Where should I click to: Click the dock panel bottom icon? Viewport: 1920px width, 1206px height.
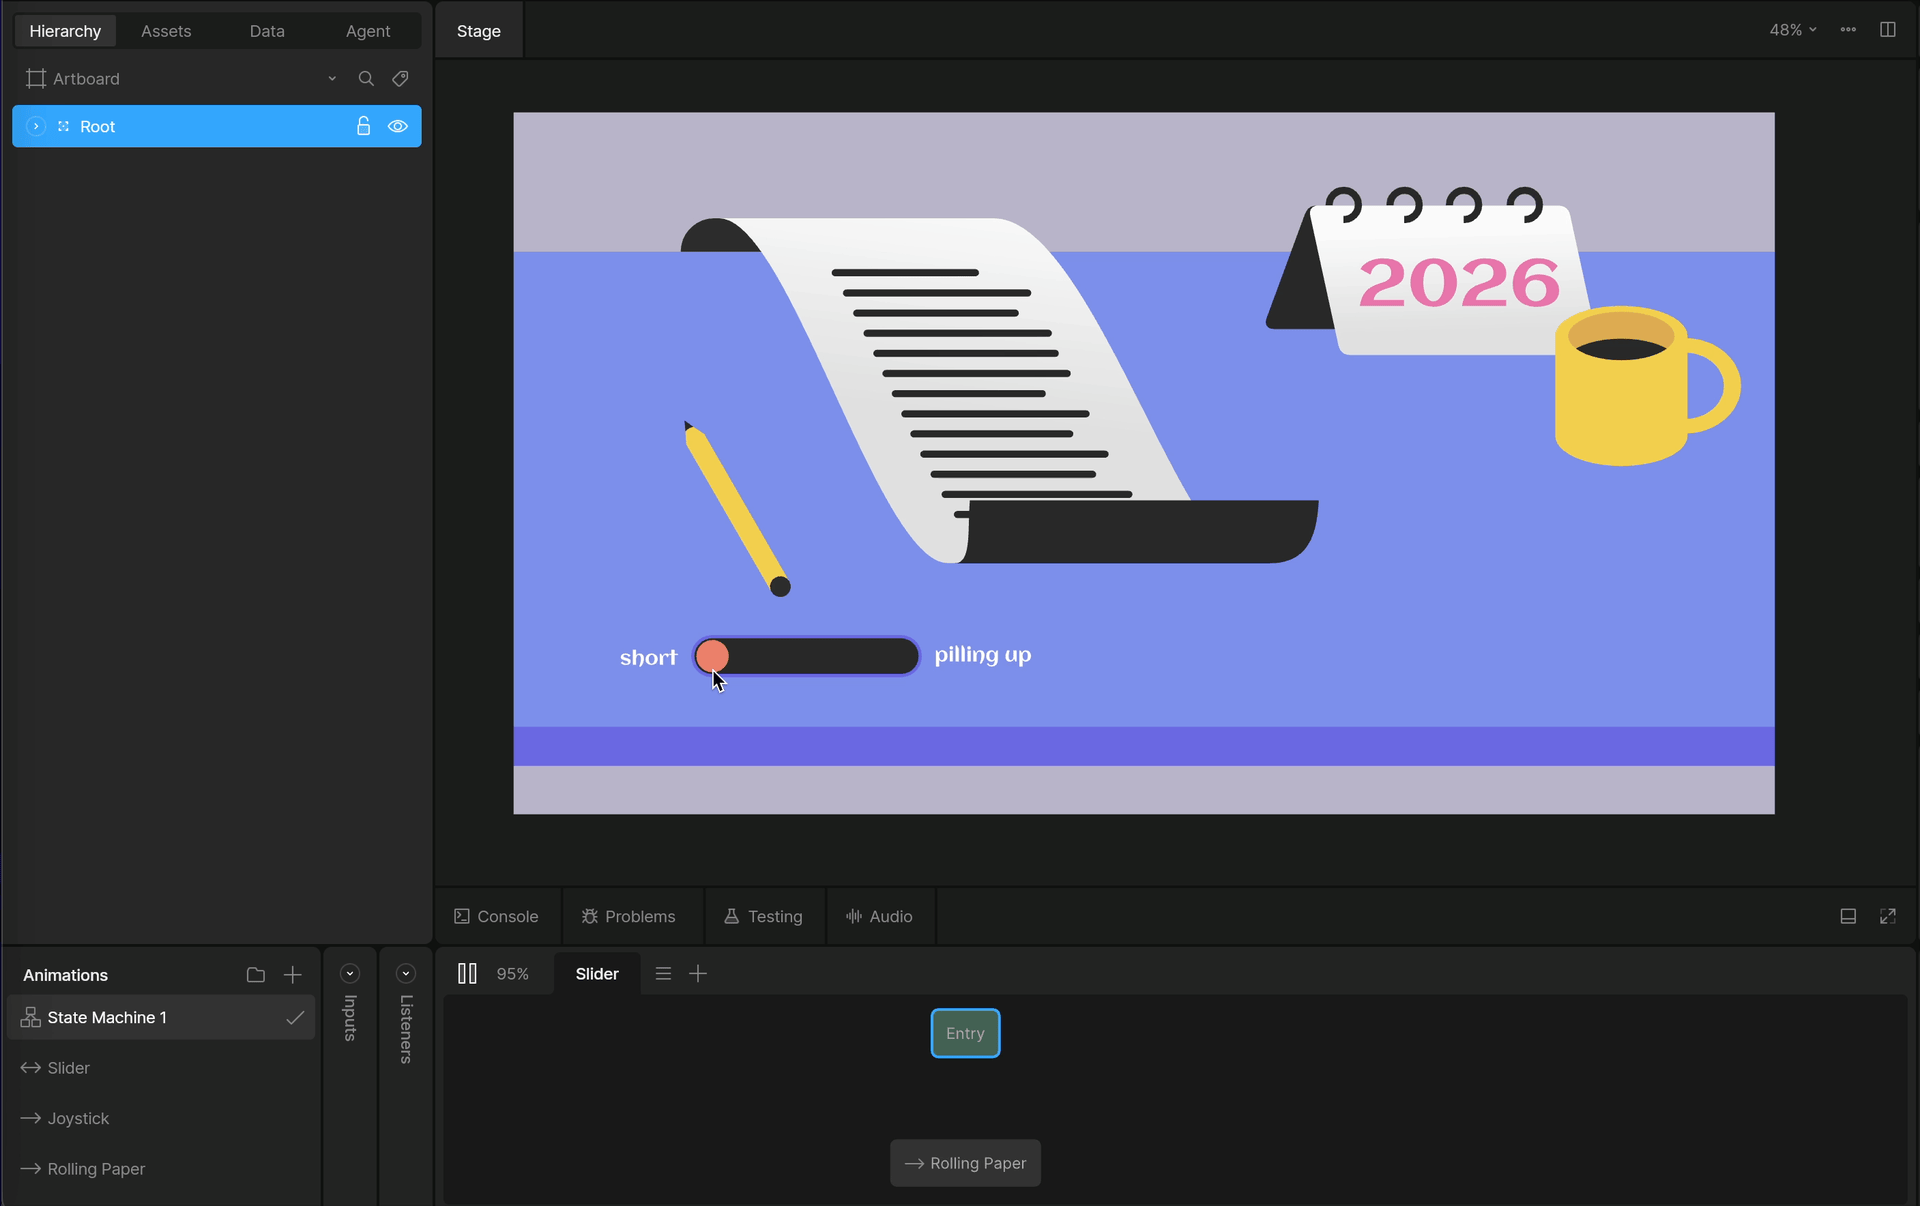coord(1848,916)
